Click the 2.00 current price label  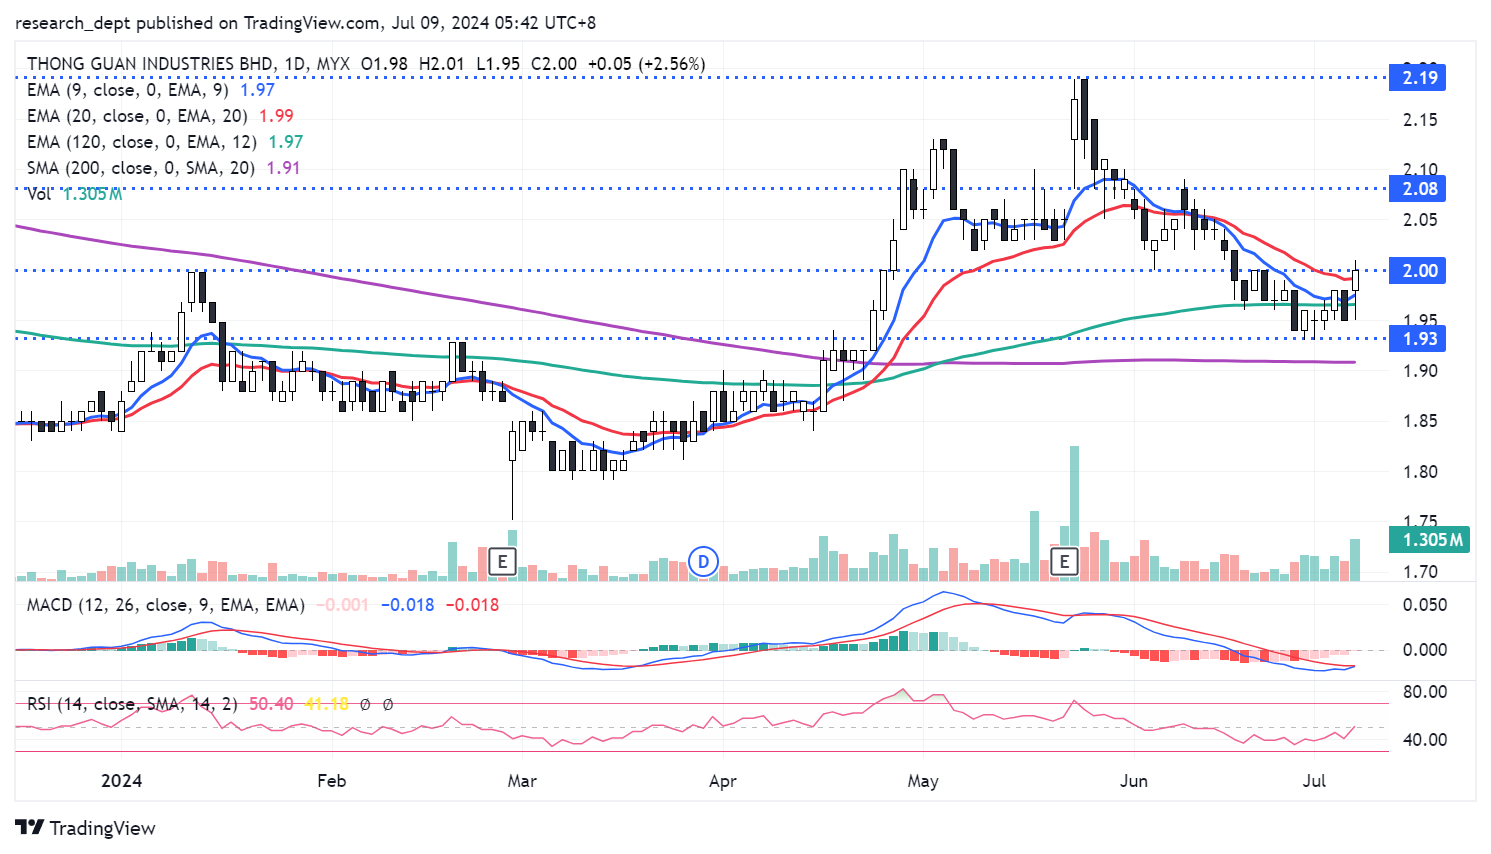pos(1419,271)
